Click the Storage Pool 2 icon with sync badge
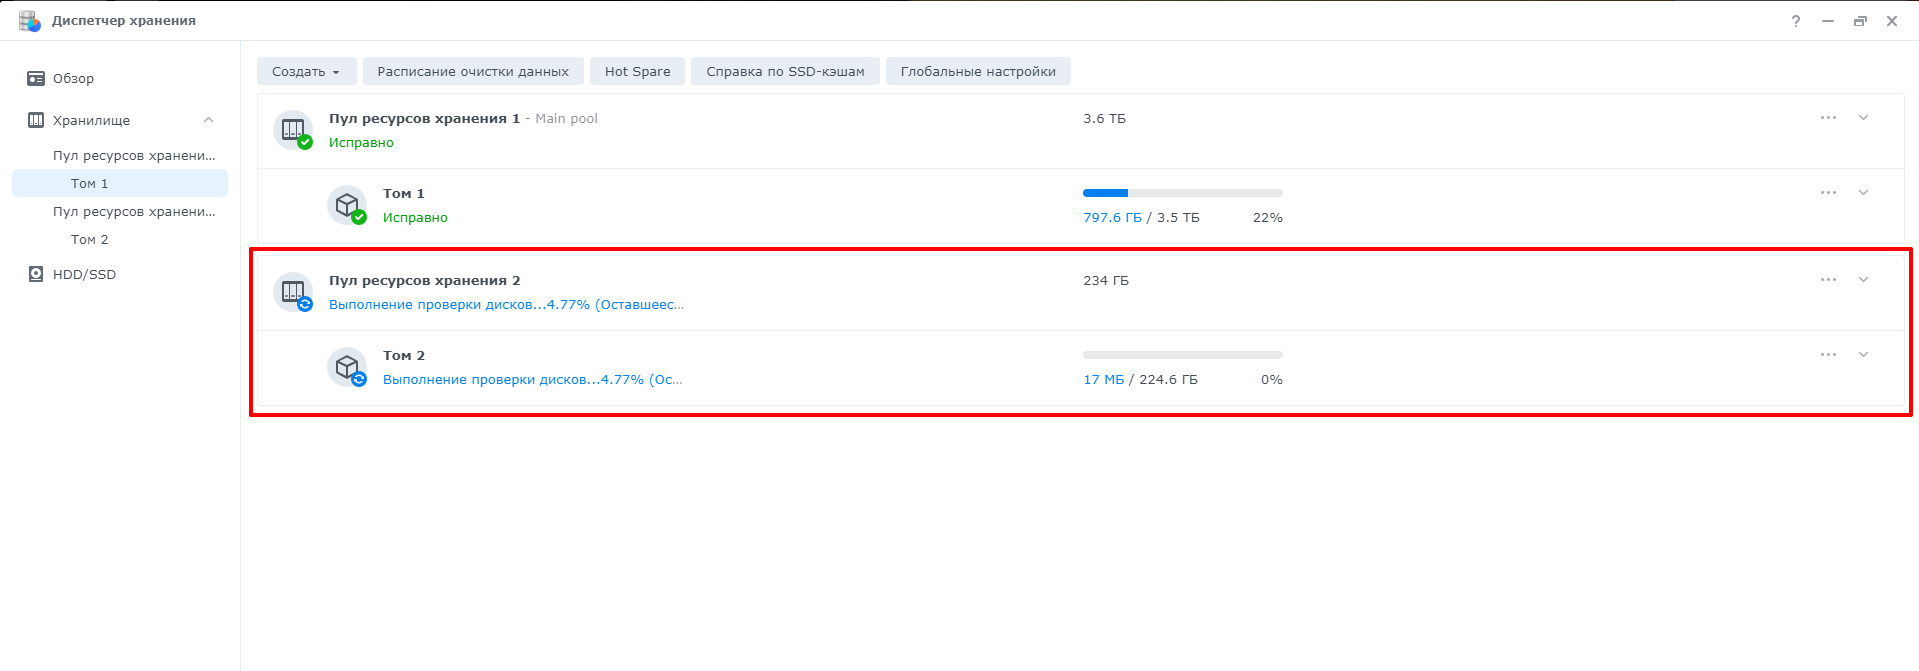The image size is (1919, 671). [294, 292]
